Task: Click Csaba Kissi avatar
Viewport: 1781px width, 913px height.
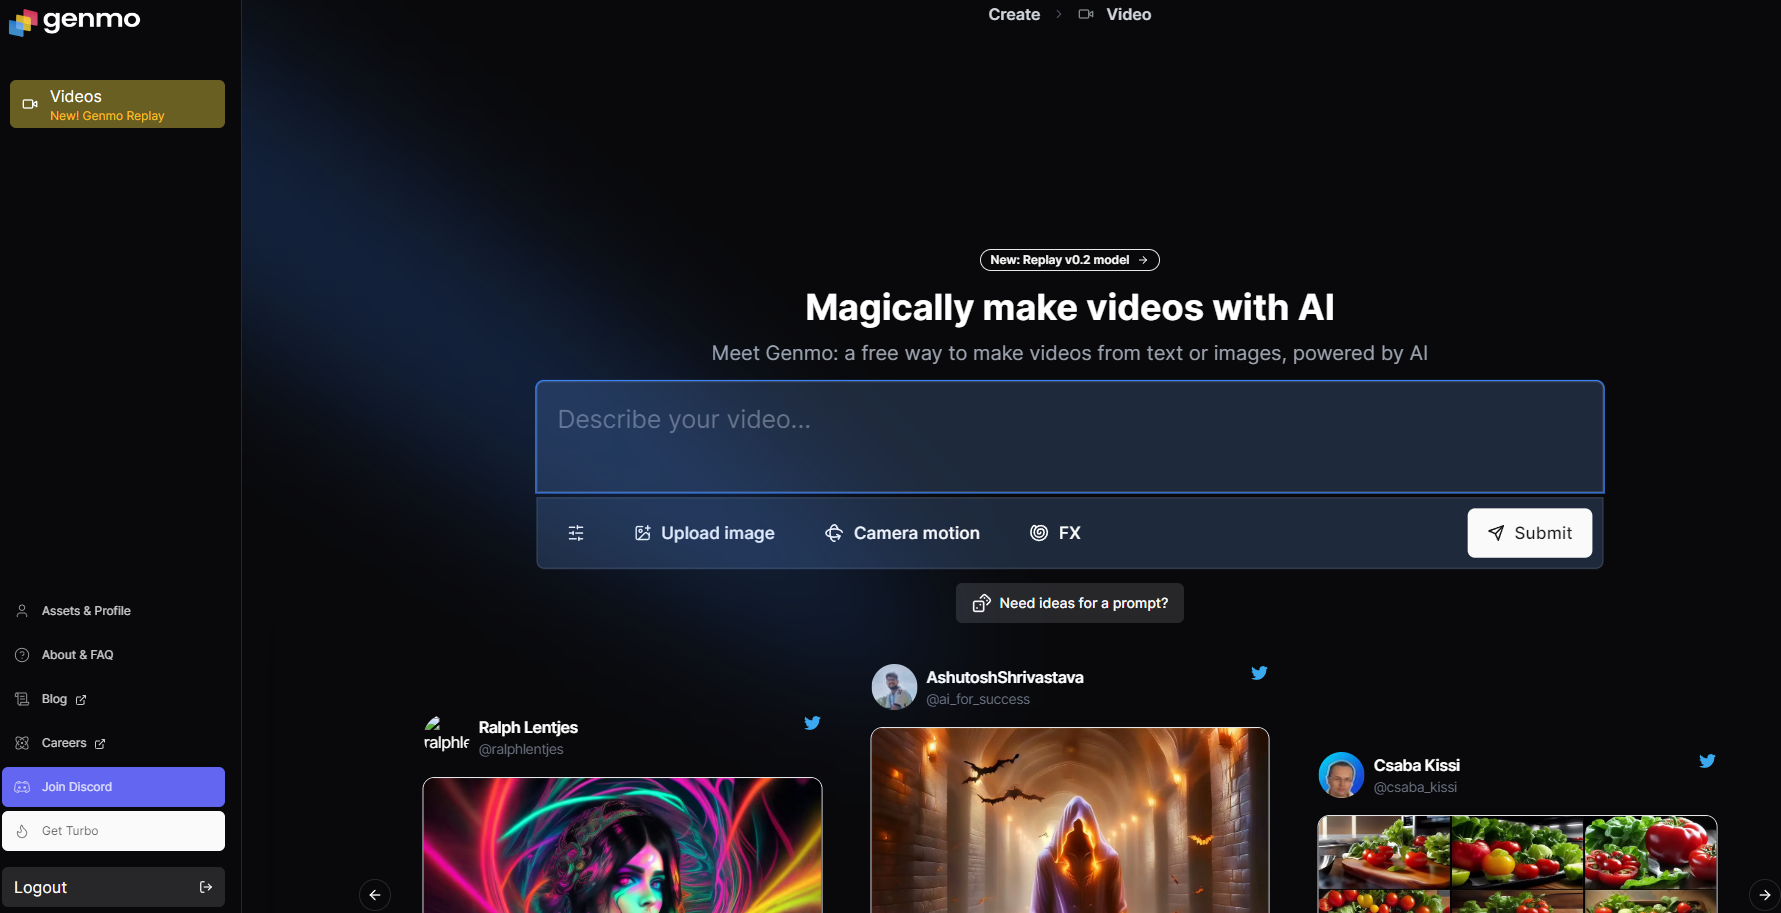Action: click(1341, 775)
